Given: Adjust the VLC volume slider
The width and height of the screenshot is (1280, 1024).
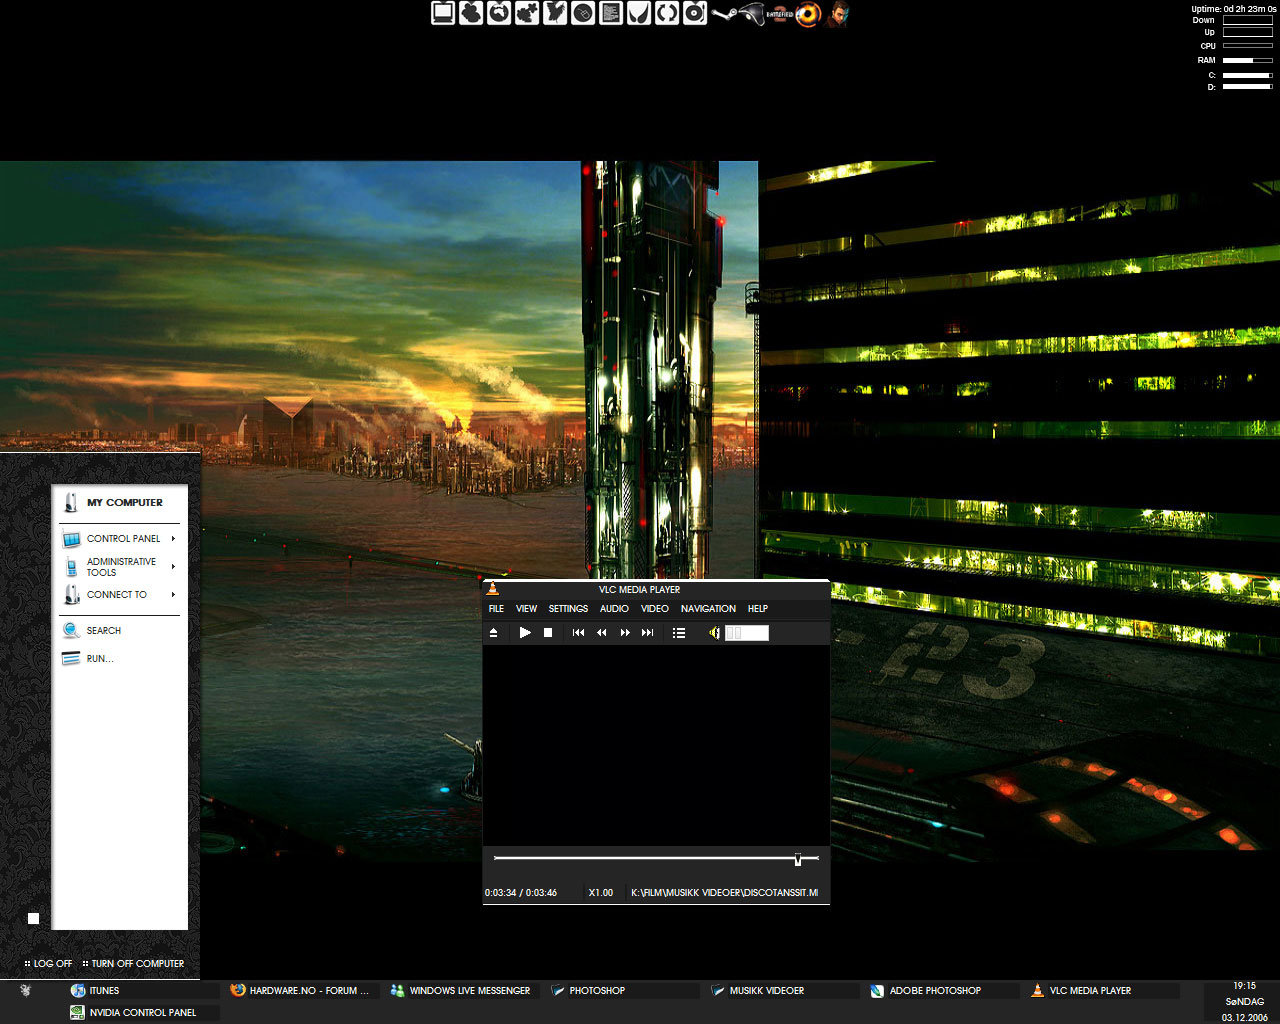Looking at the screenshot, I should [x=747, y=633].
